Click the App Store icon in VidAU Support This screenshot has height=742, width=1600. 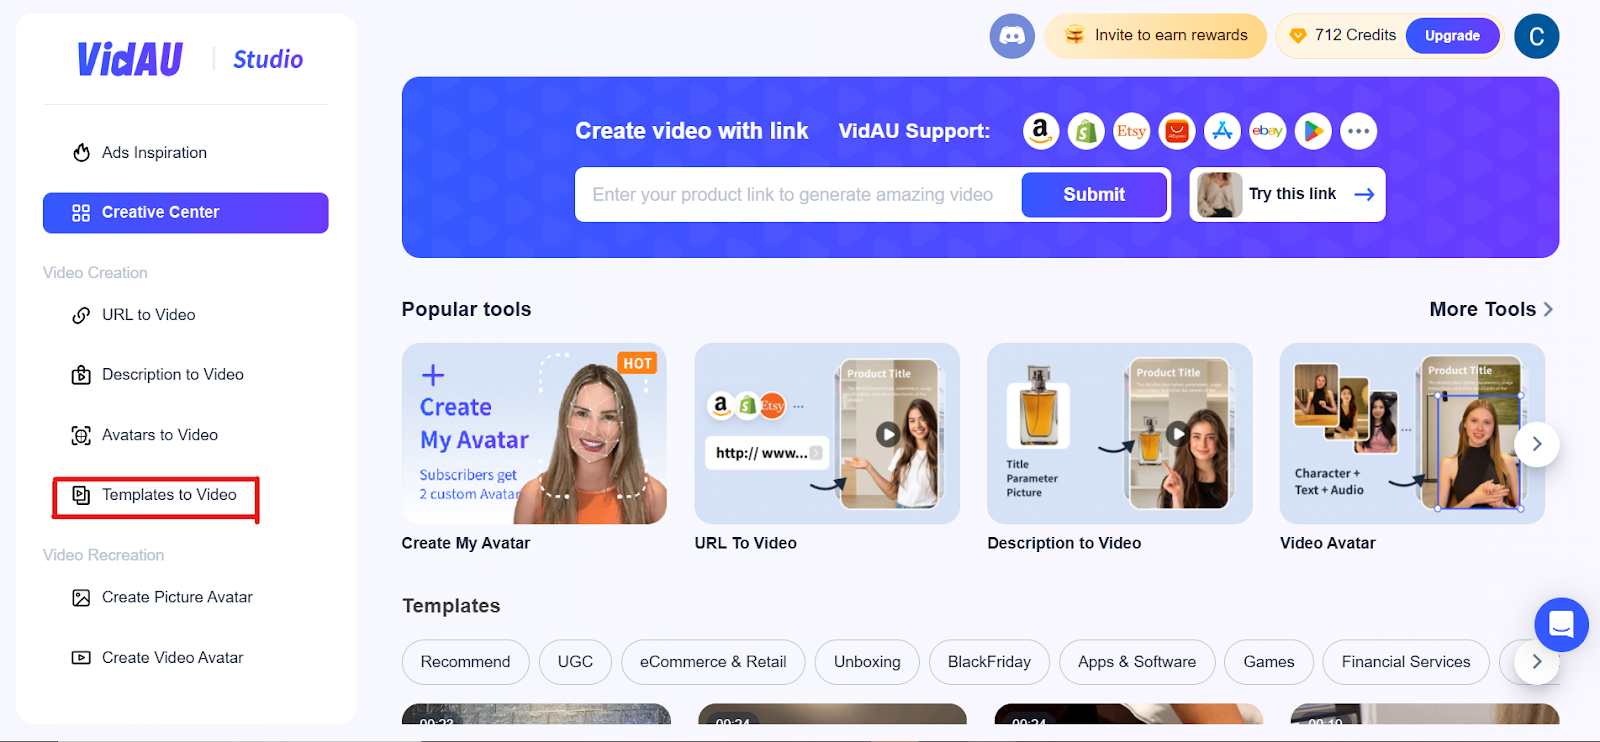coord(1222,131)
